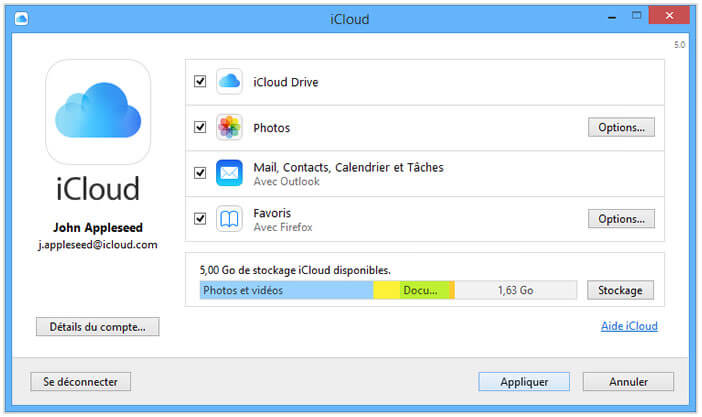This screenshot has width=702, height=417.
Task: Open the Aide iCloud link
Action: [629, 326]
